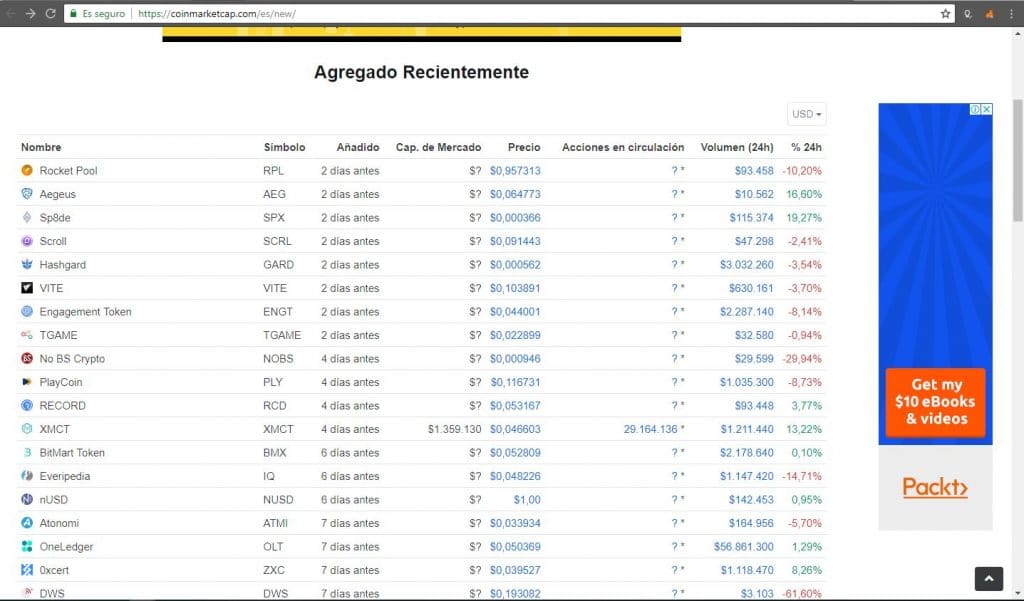Click the page vertical scrollbar thumb
The height and width of the screenshot is (601, 1024).
1017,161
